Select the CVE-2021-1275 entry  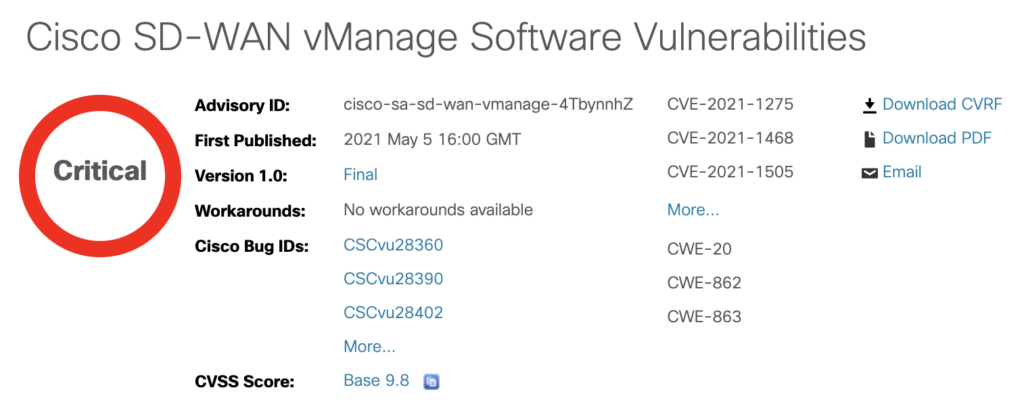pyautogui.click(x=730, y=104)
